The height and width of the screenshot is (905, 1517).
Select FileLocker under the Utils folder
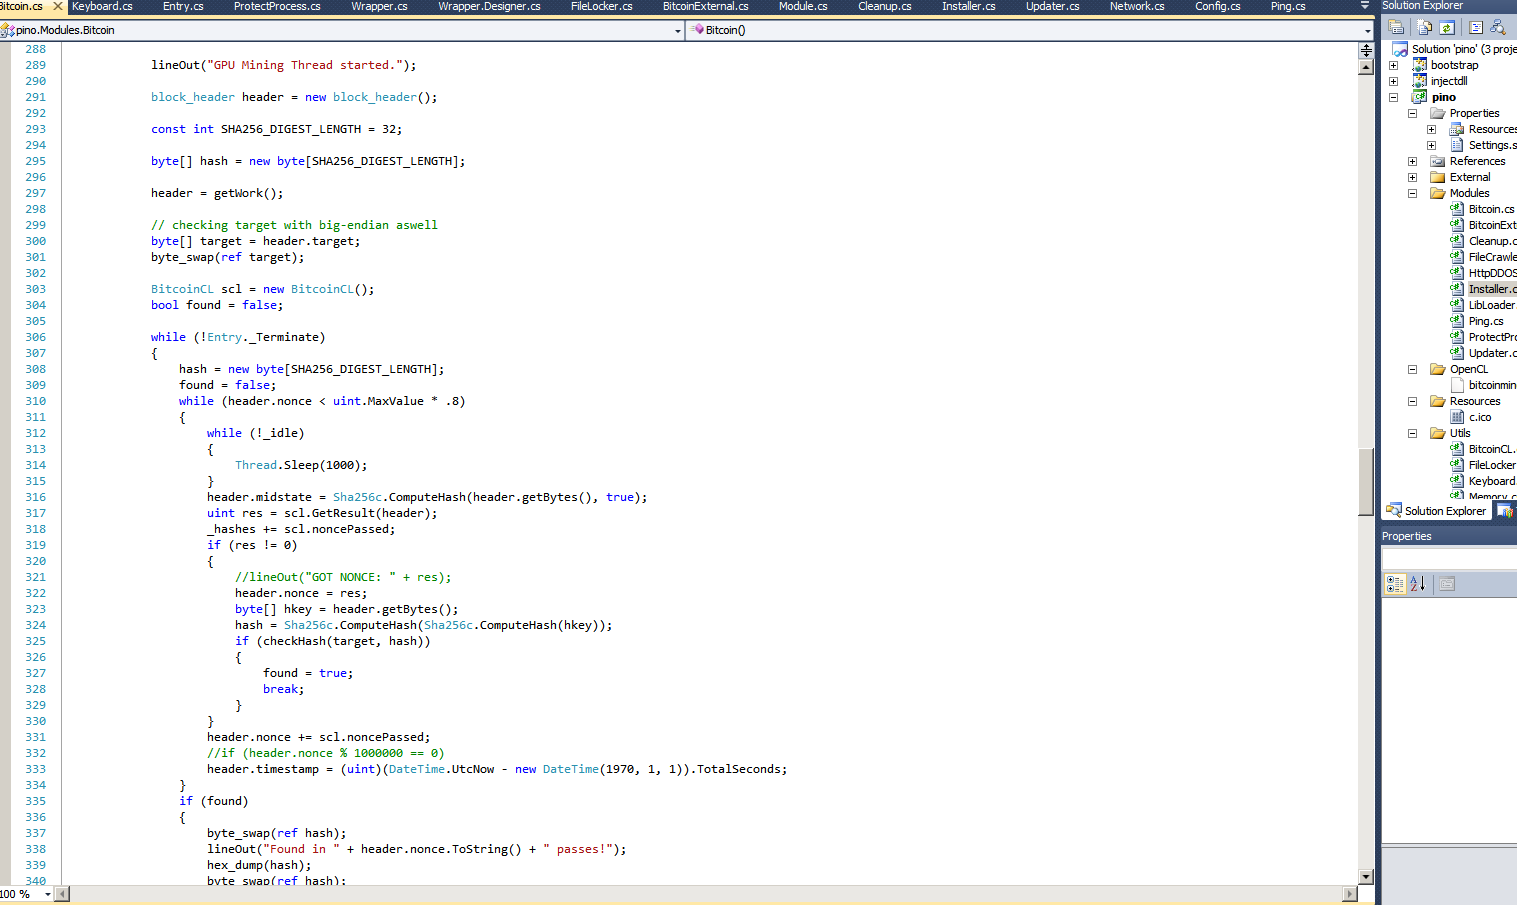[1492, 465]
